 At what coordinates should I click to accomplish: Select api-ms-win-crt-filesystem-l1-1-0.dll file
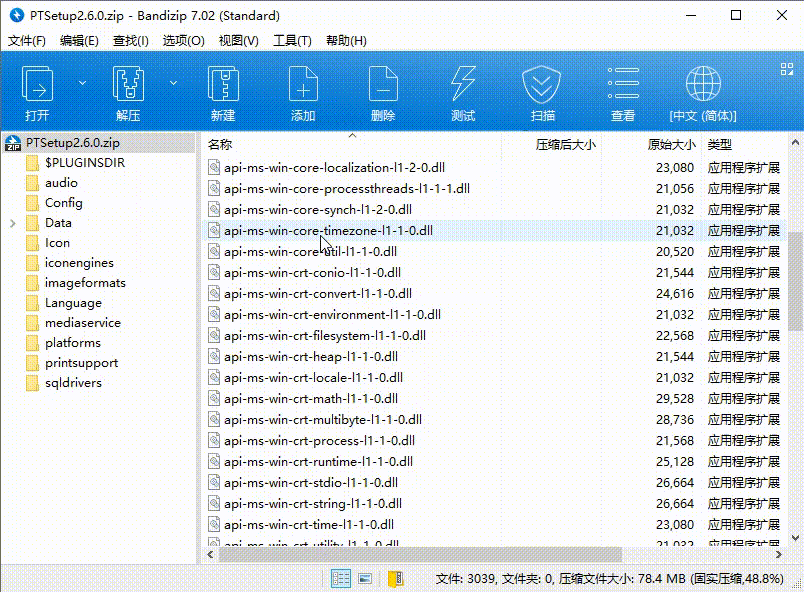pos(325,336)
